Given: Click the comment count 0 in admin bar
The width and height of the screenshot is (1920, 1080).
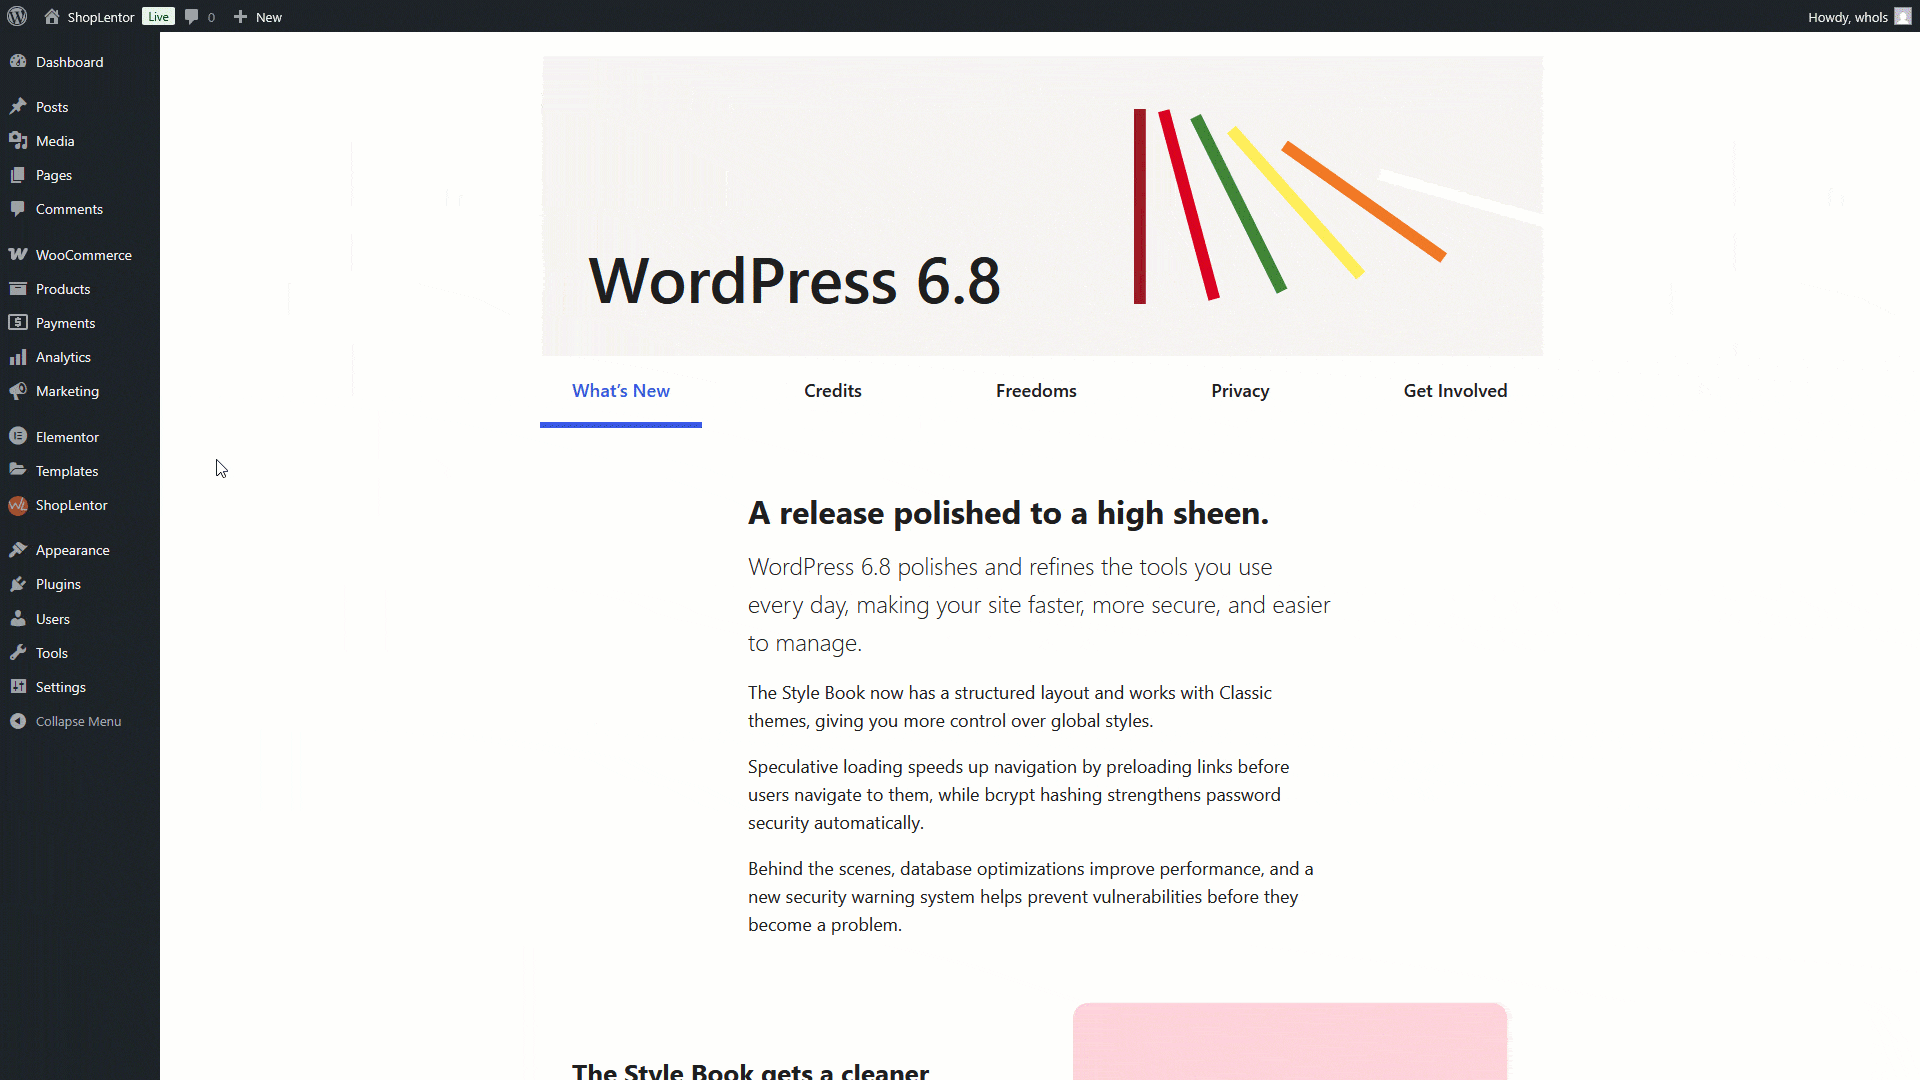Looking at the screenshot, I should point(211,17).
